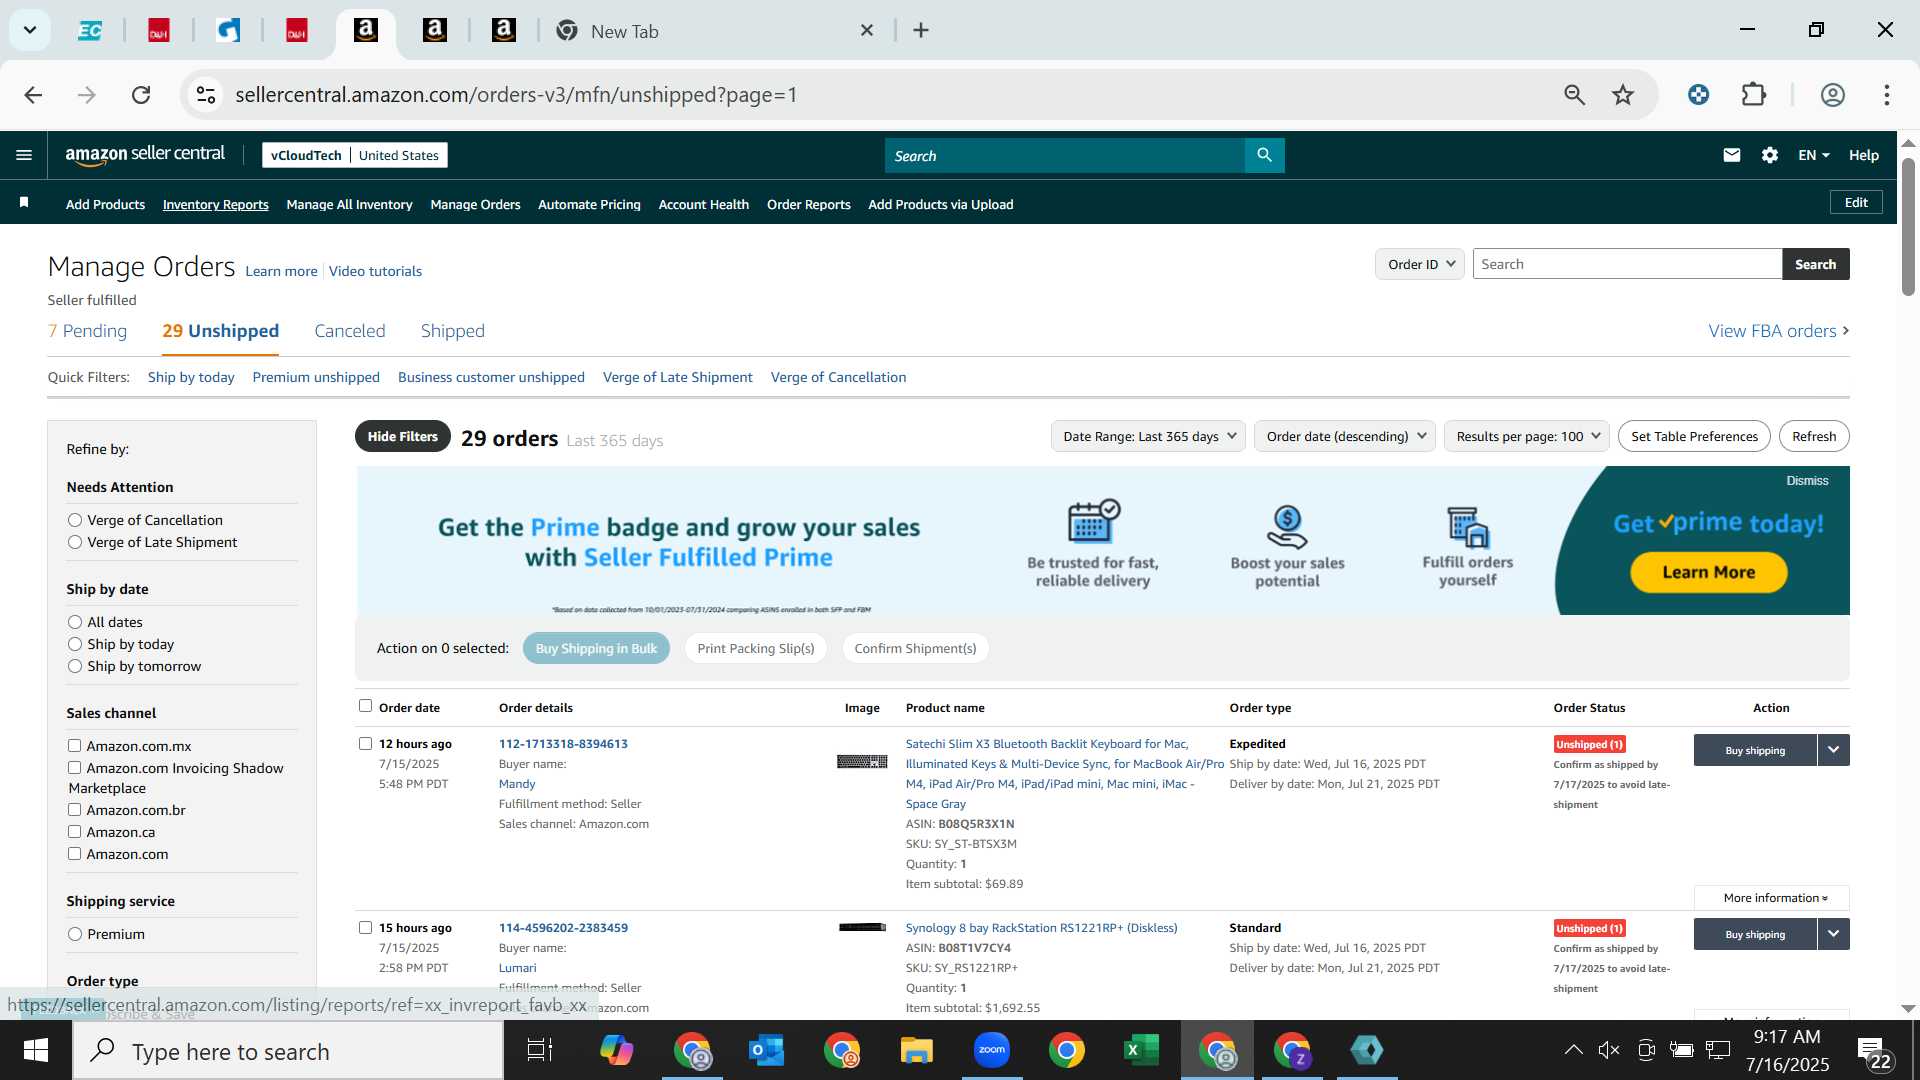The width and height of the screenshot is (1920, 1080).
Task: Open Inventory Reports in nav bar
Action: click(x=216, y=204)
